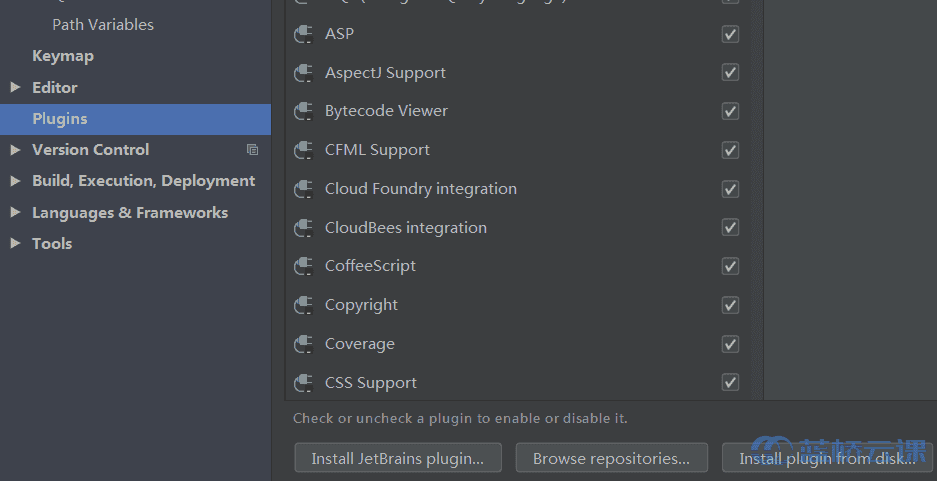Select the CoffeeScript plugin name
This screenshot has height=481, width=937.
pos(370,266)
